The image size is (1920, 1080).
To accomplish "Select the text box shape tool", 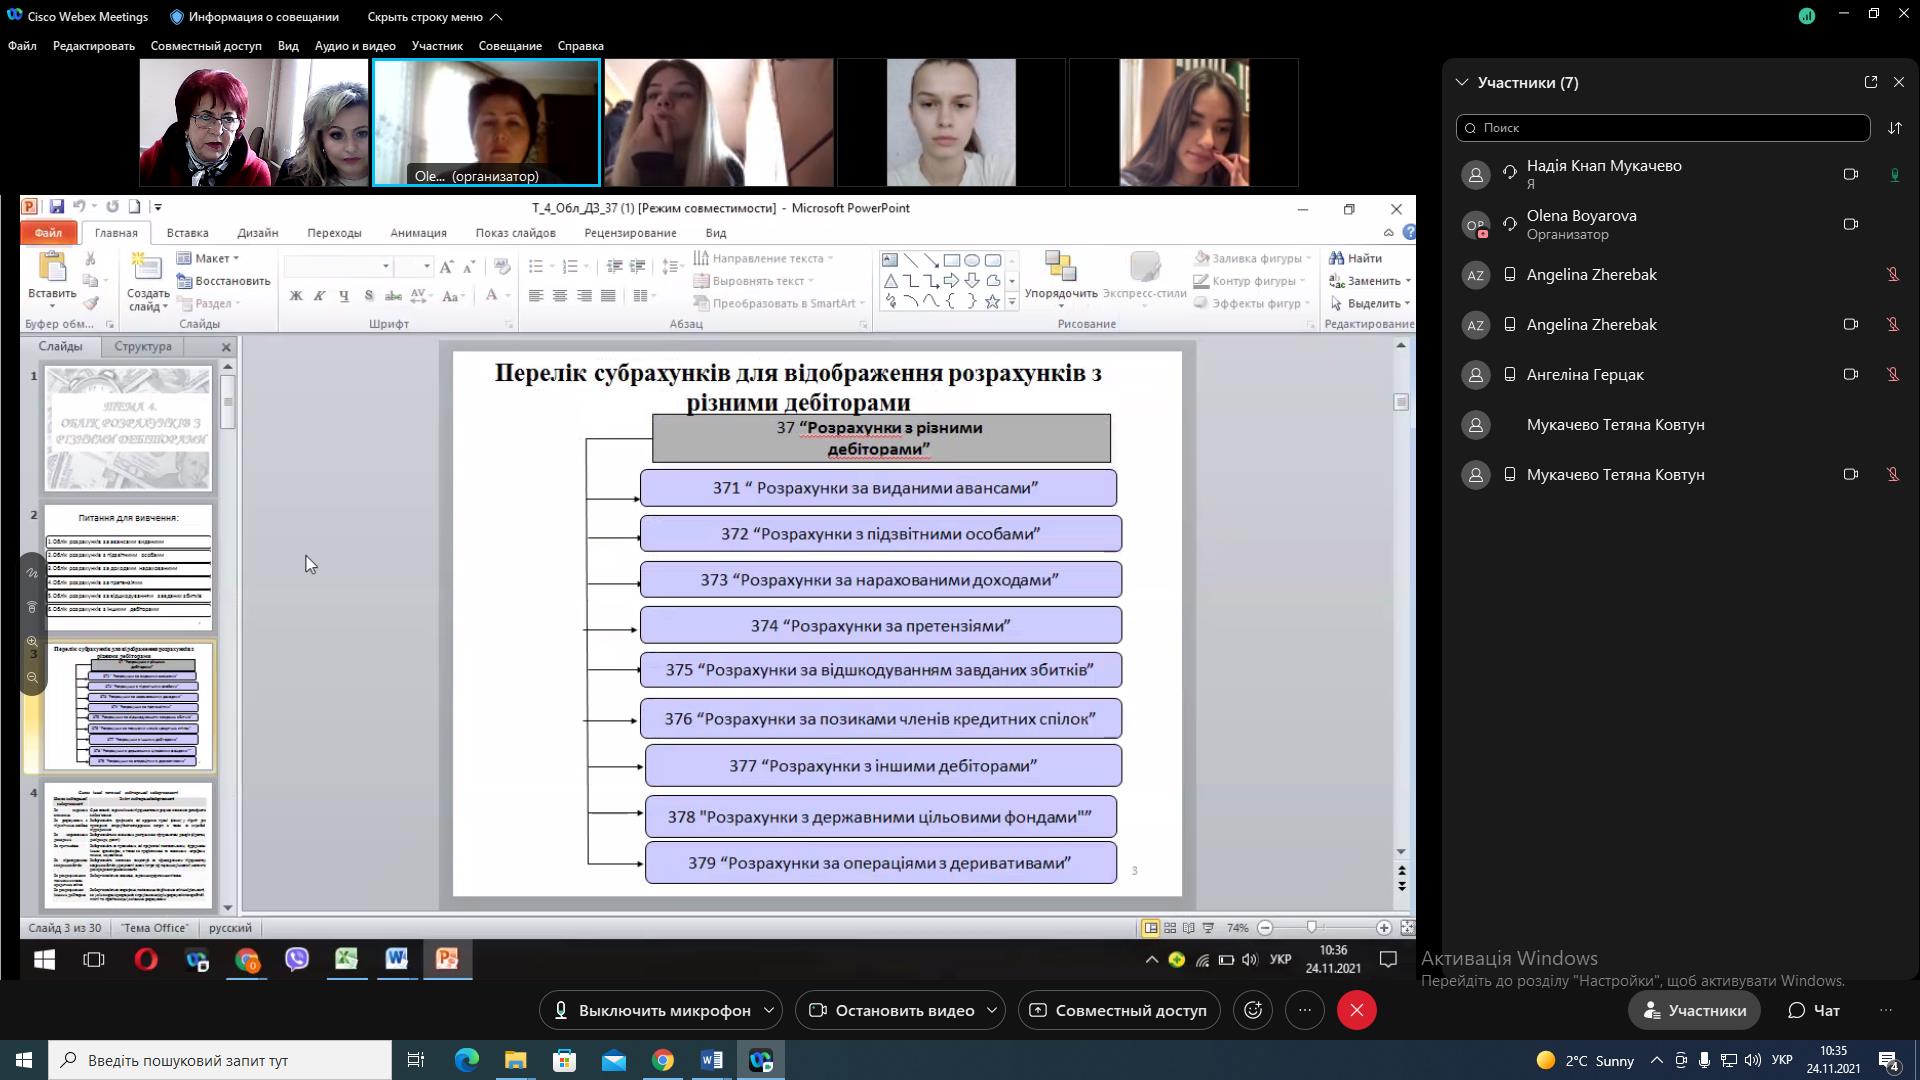I will (x=890, y=260).
